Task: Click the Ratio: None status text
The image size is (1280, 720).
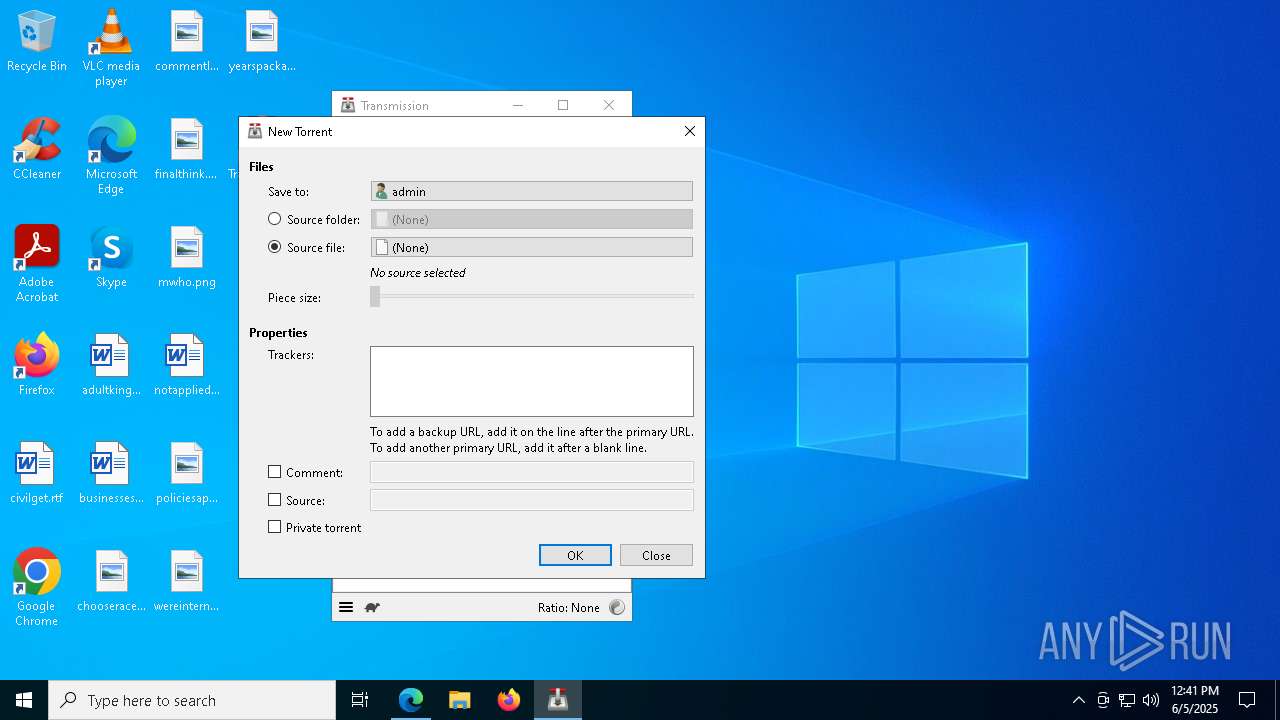Action: (568, 607)
